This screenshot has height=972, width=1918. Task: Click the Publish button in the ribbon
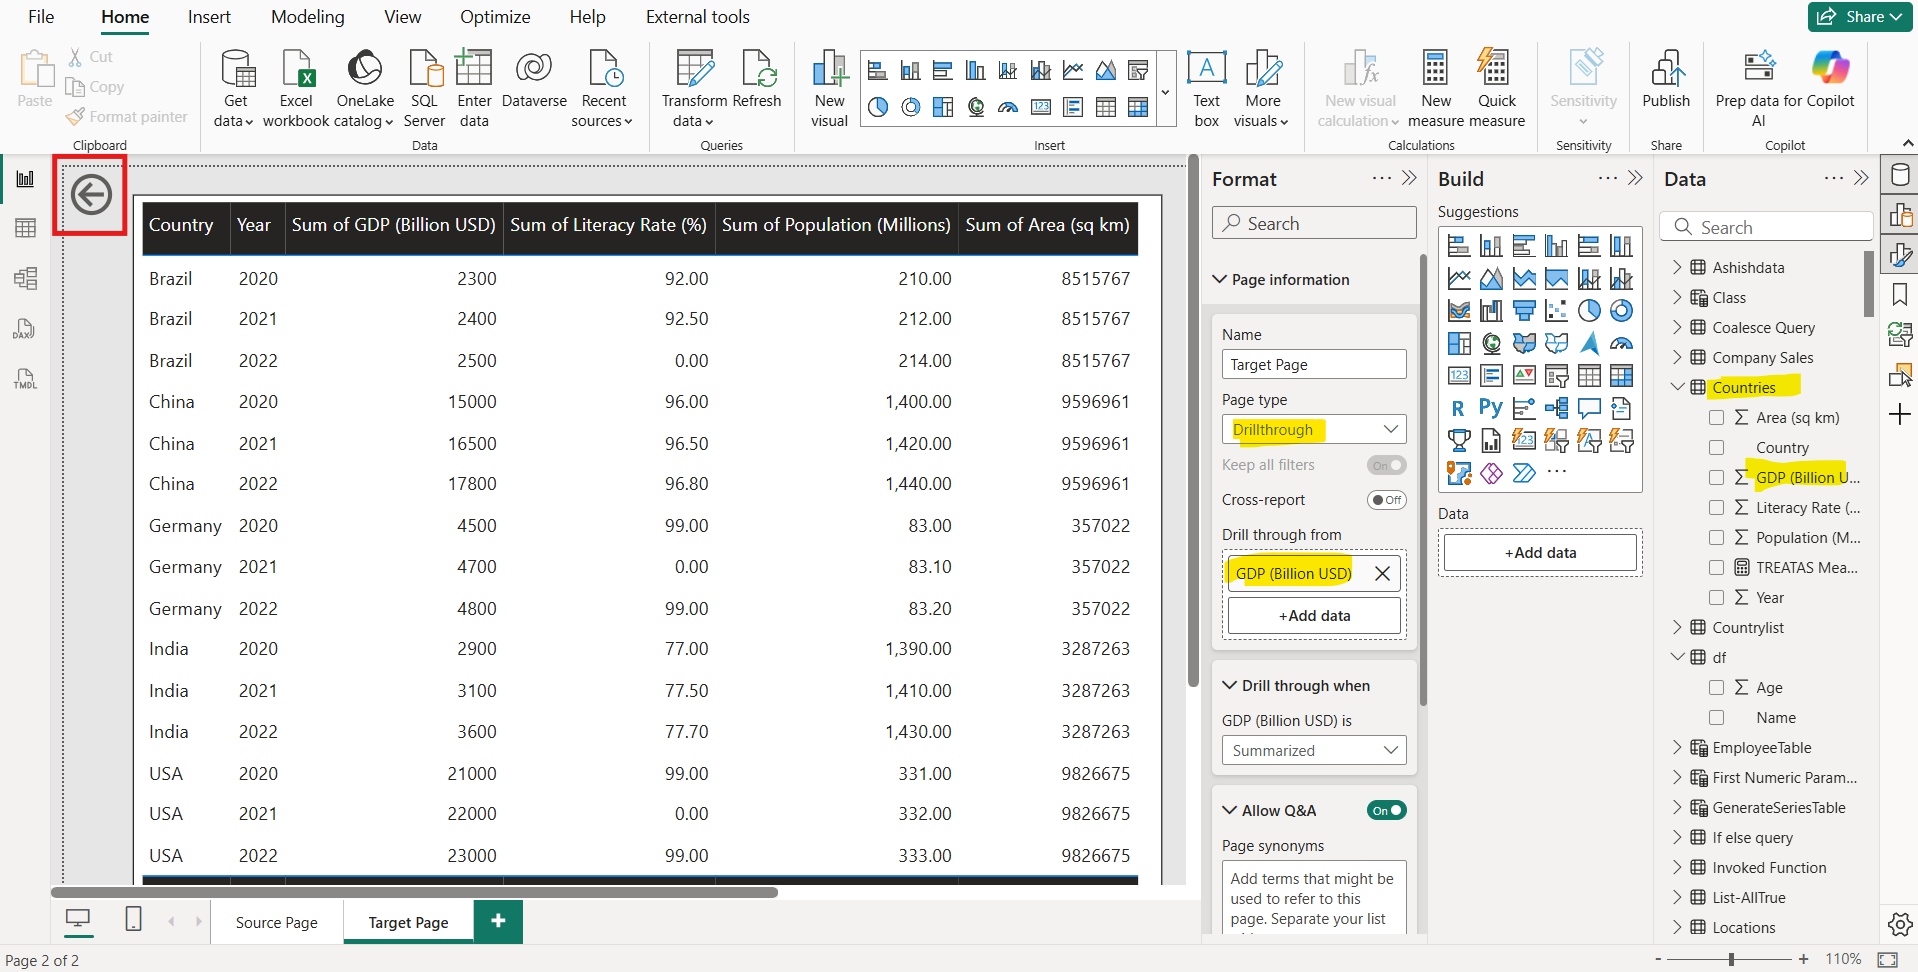[x=1665, y=87]
